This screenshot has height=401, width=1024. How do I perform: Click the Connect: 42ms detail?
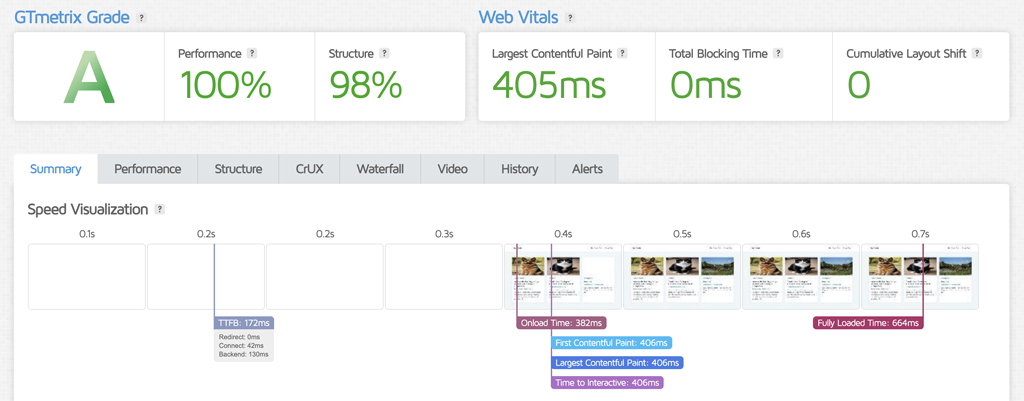(242, 345)
